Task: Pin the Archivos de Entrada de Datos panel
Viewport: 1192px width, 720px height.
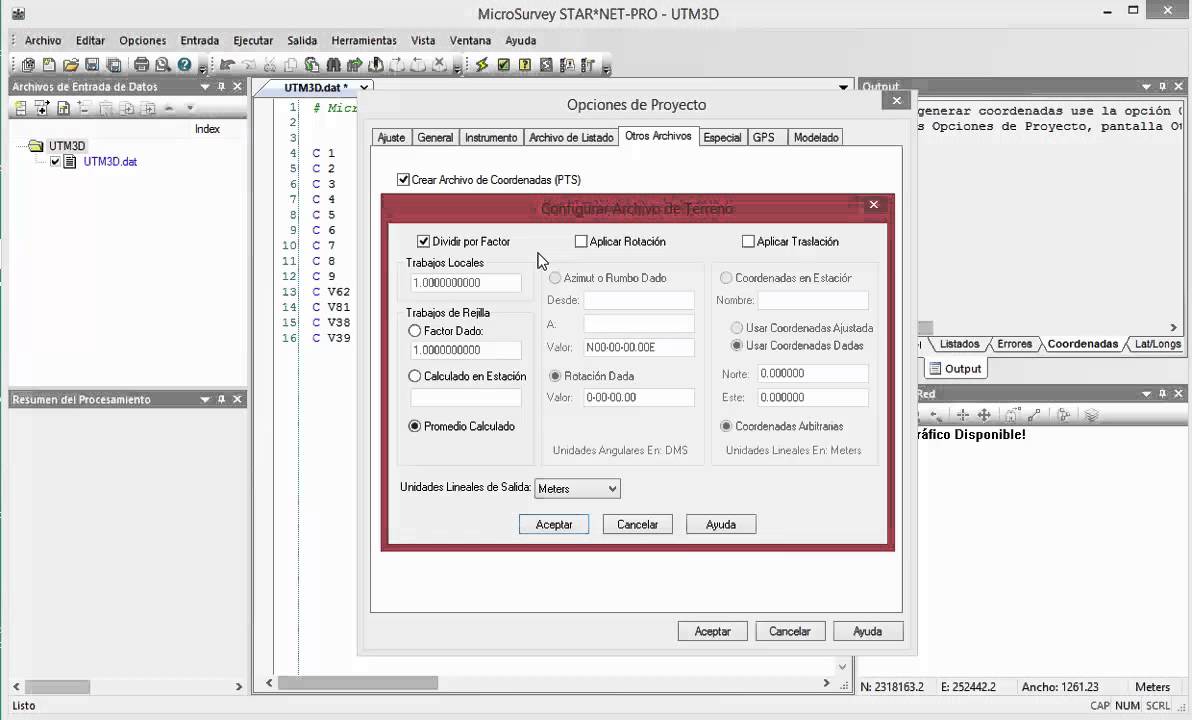Action: coord(221,87)
